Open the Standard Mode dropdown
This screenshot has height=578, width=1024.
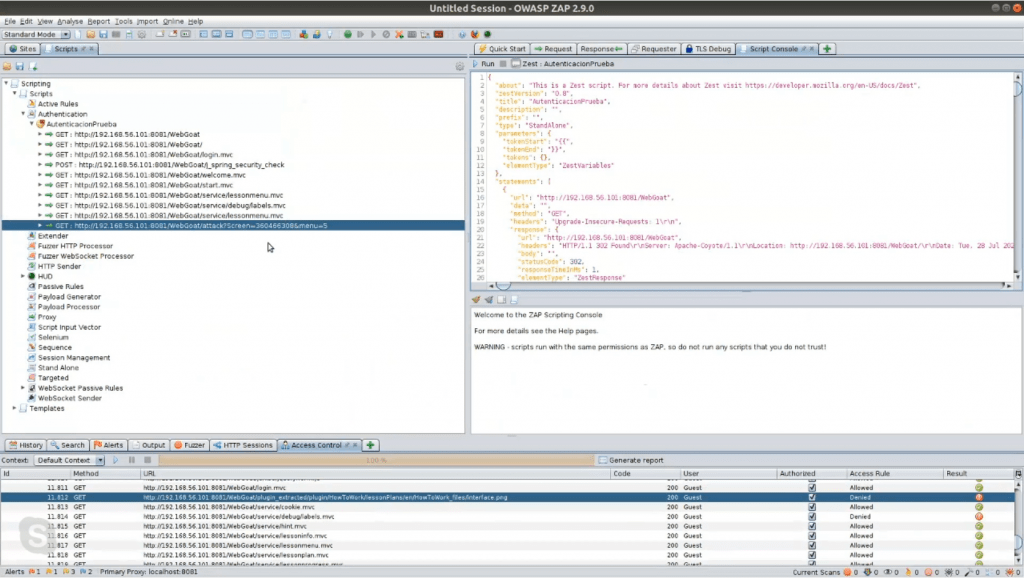pyautogui.click(x=36, y=35)
